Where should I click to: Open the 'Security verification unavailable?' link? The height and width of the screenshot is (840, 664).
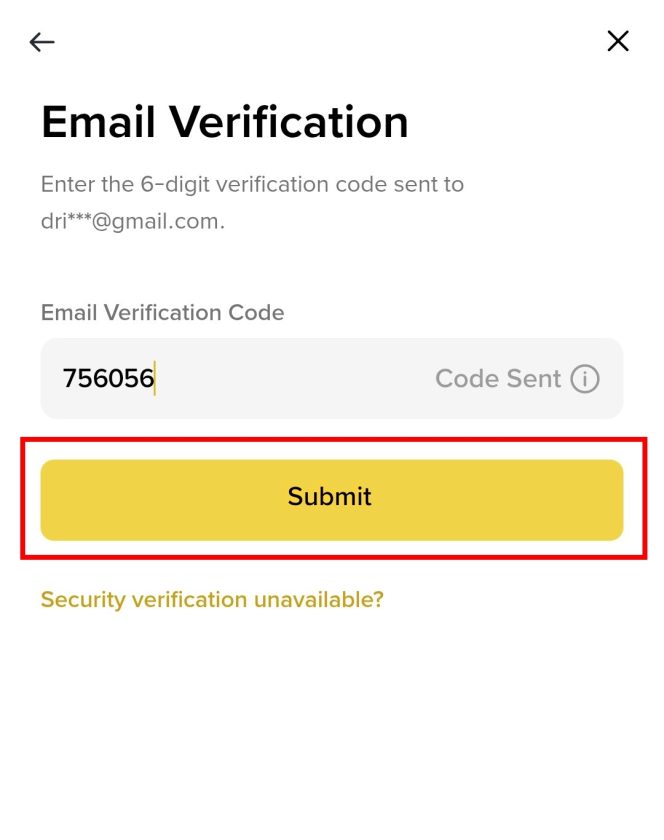(x=212, y=600)
